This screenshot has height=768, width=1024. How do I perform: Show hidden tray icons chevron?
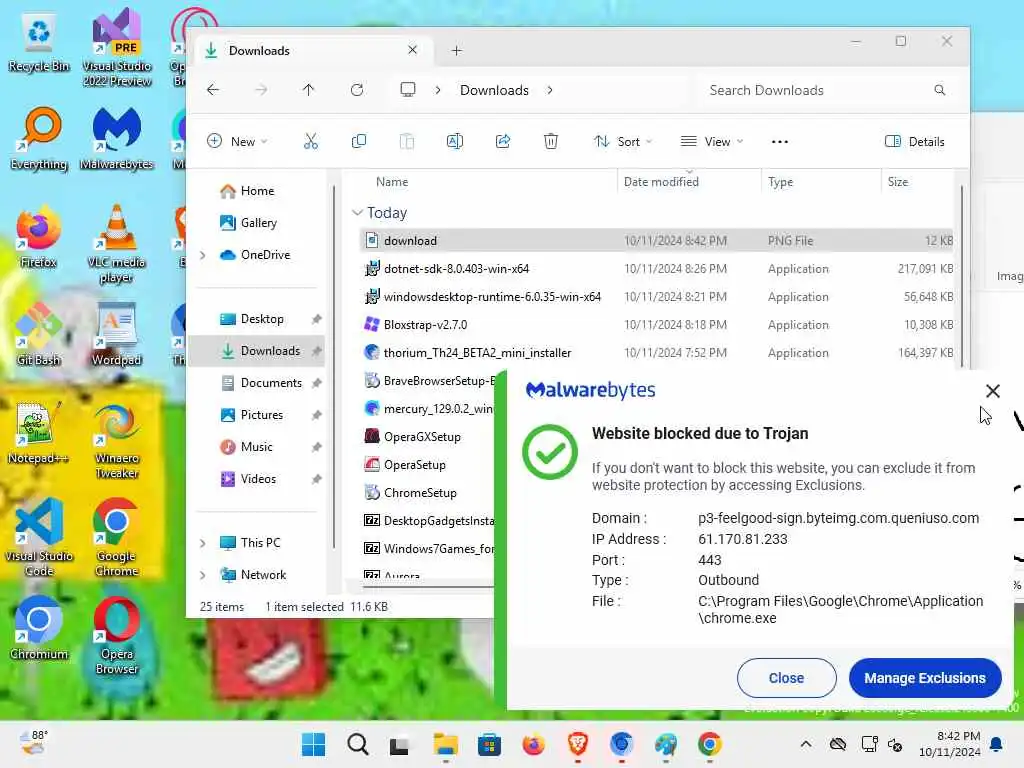806,744
